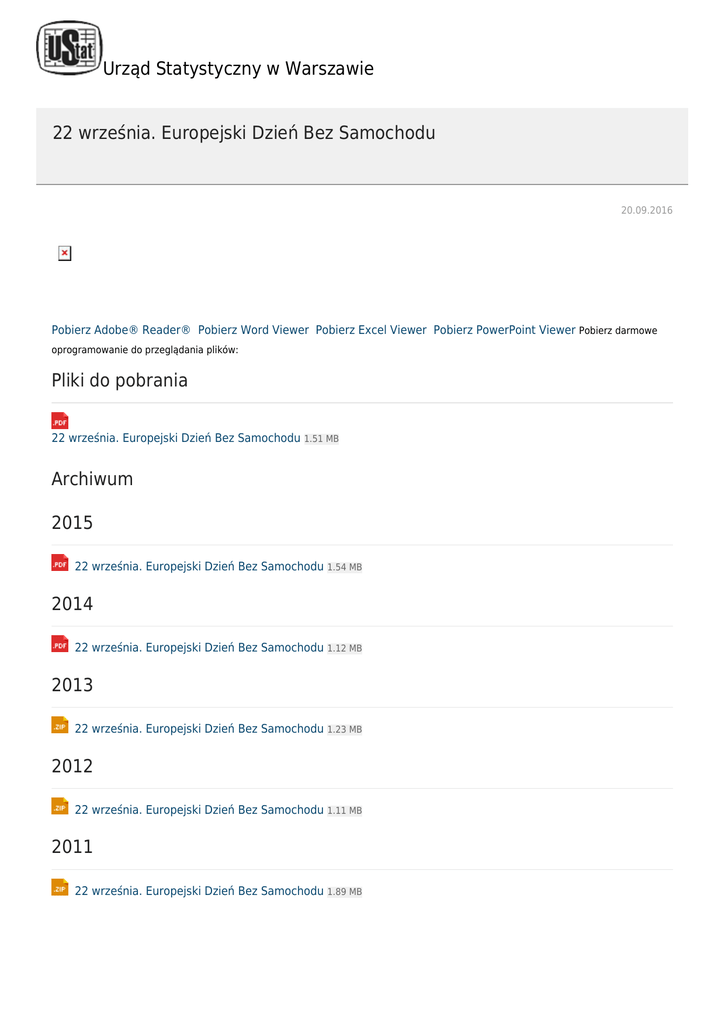Screen dimensions: 725x1024
Task: Open Pobierz Excel Viewer link
Action: click(371, 330)
